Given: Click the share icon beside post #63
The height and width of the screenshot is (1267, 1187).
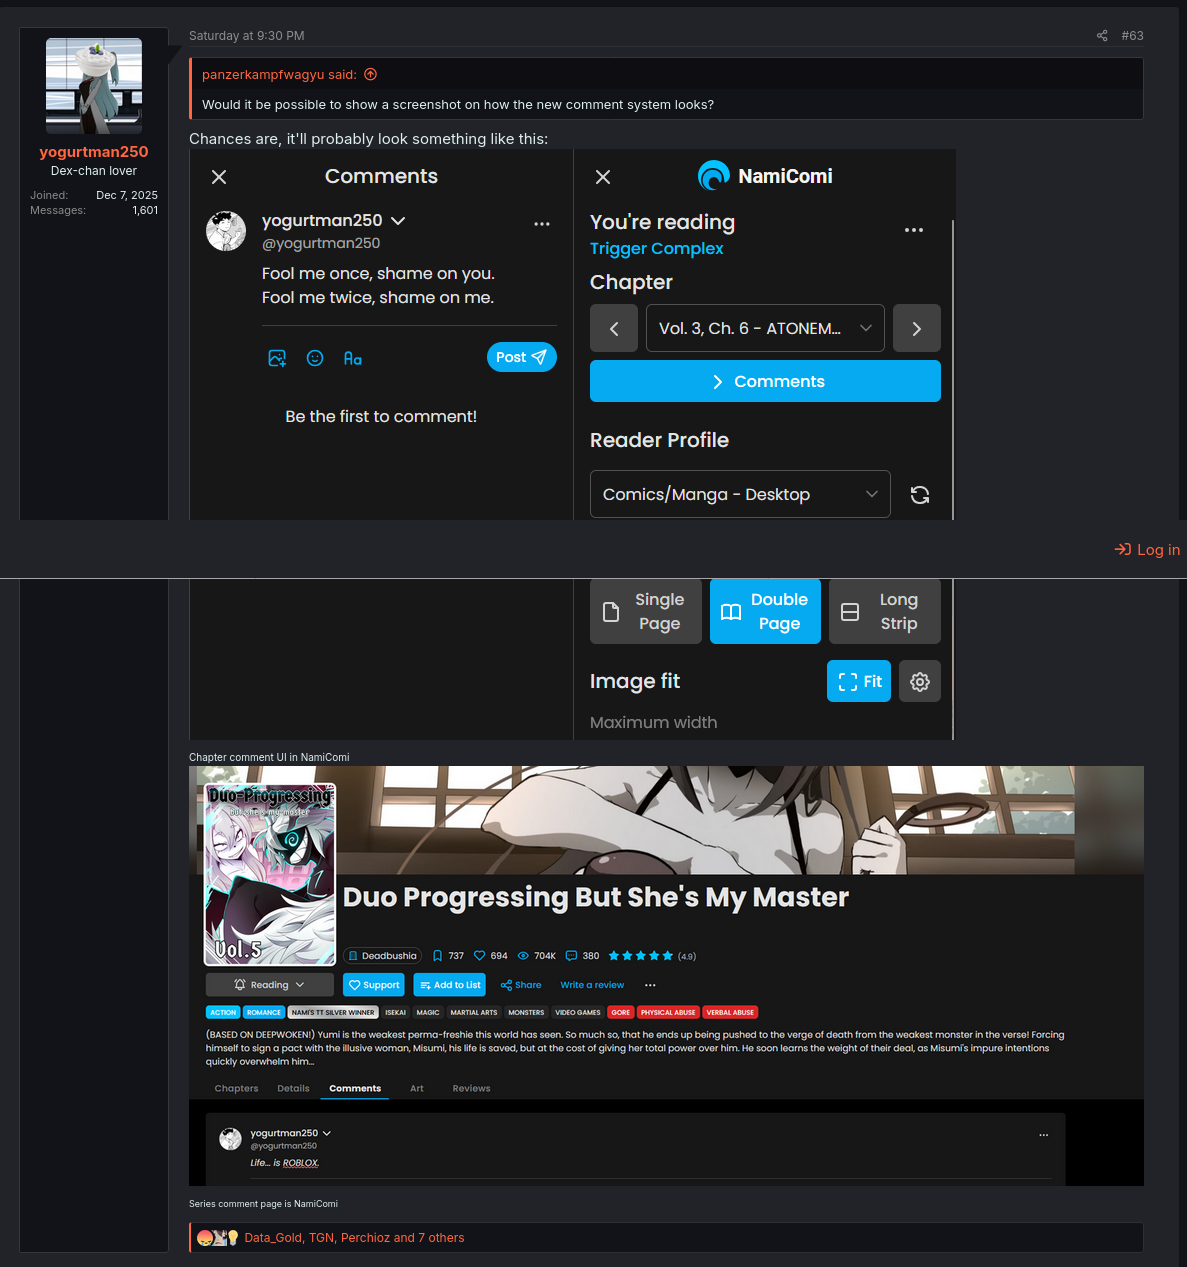Looking at the screenshot, I should point(1102,35).
